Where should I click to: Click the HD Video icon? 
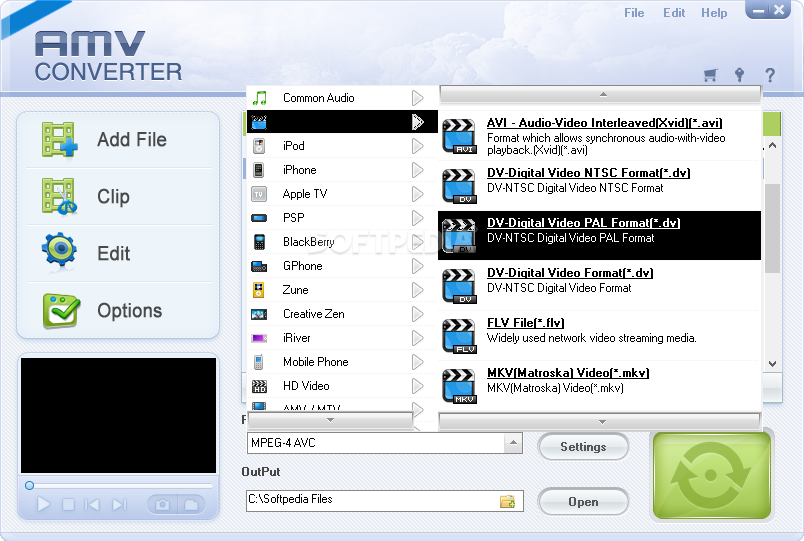pyautogui.click(x=259, y=386)
